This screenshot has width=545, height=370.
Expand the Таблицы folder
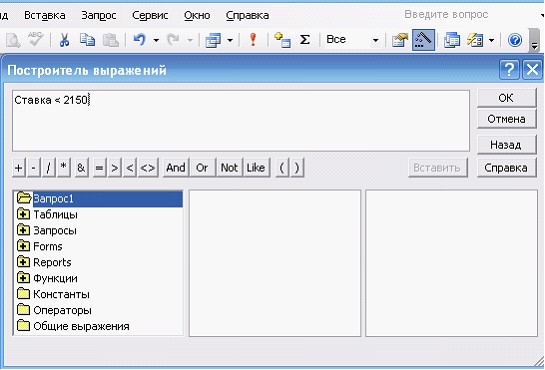tap(23, 214)
